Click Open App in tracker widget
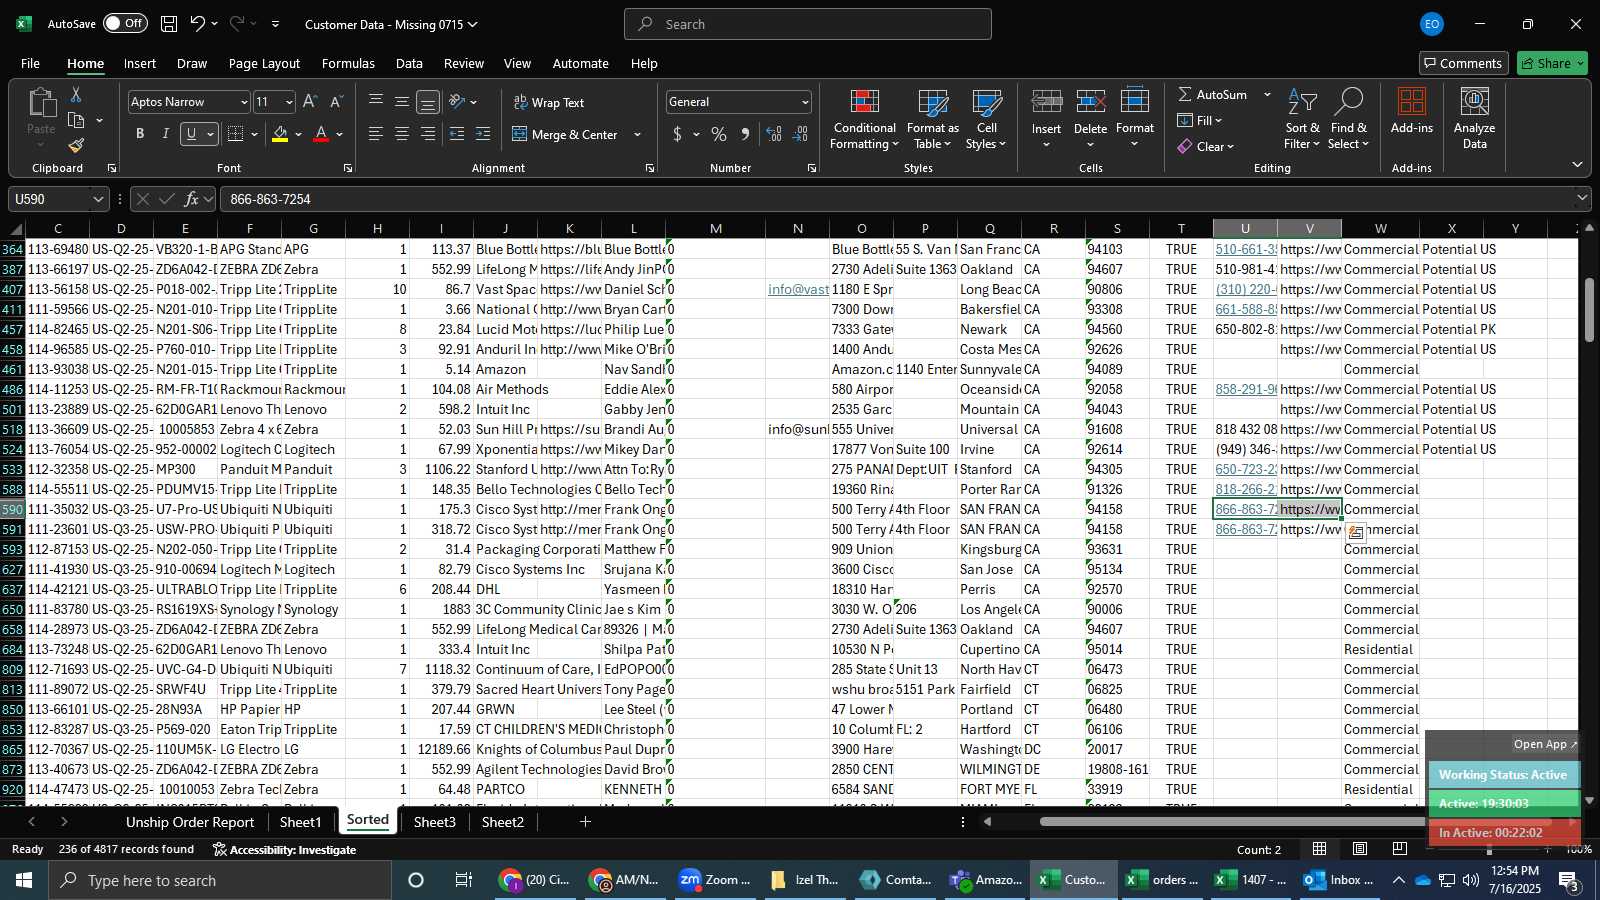The height and width of the screenshot is (900, 1600). pyautogui.click(x=1545, y=744)
